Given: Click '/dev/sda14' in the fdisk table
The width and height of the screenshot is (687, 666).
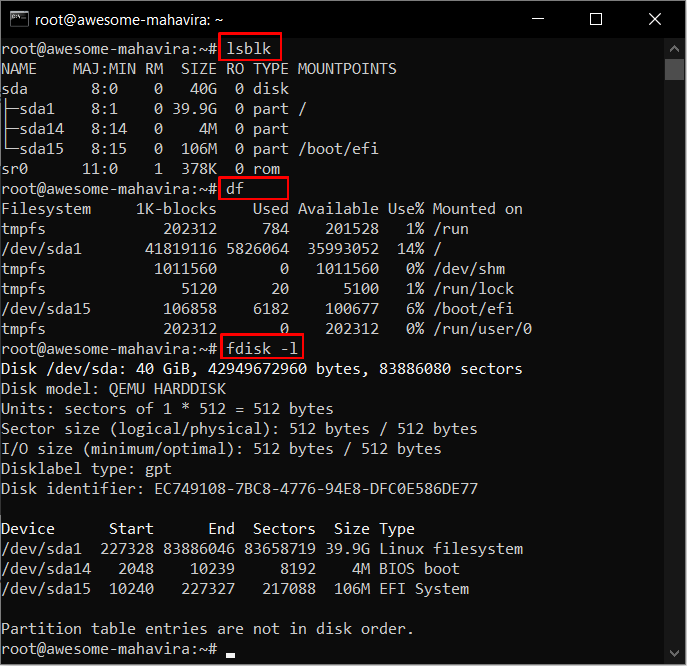Looking at the screenshot, I should click(x=46, y=569).
